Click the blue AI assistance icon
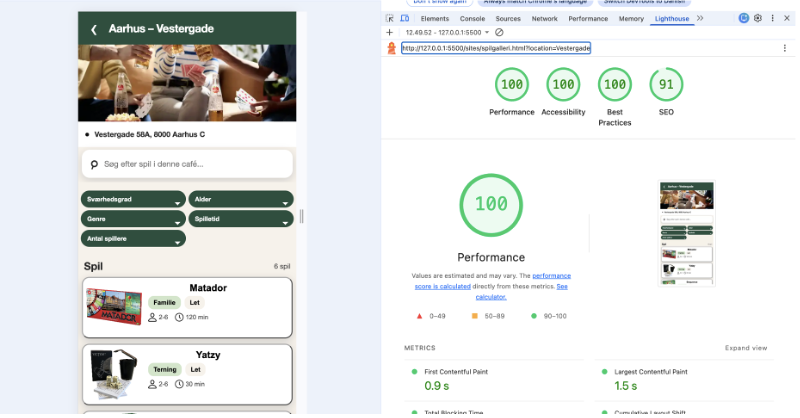 [x=744, y=18]
